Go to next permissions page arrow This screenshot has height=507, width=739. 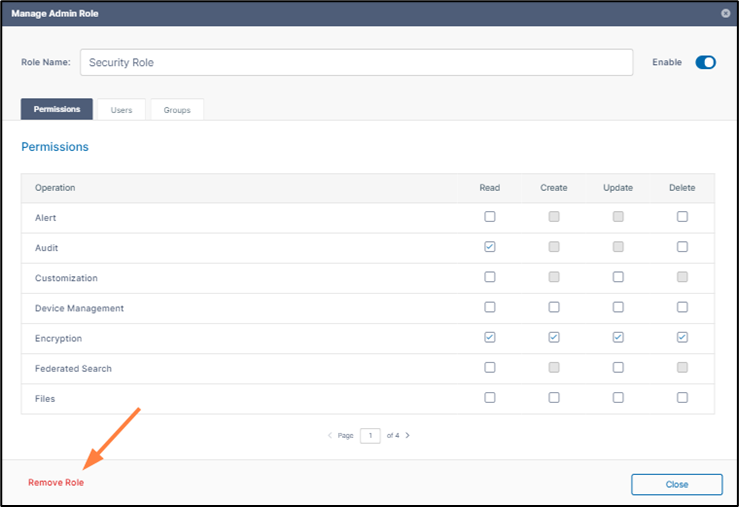pyautogui.click(x=407, y=436)
